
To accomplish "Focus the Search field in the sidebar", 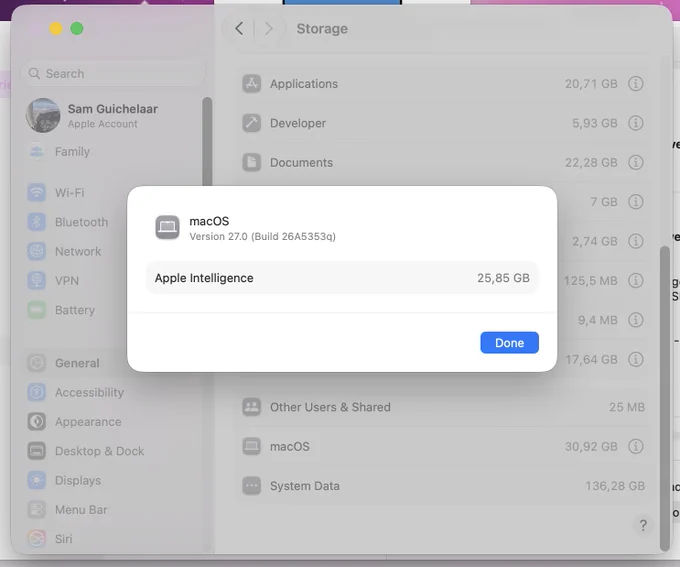I will [x=113, y=74].
